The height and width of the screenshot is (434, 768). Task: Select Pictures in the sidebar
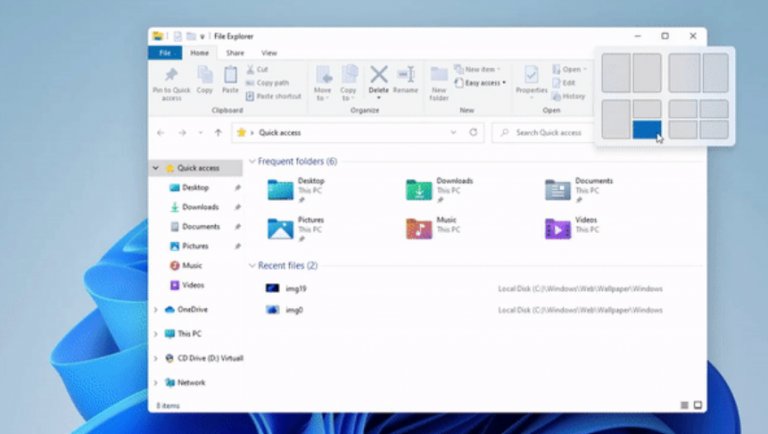pyautogui.click(x=195, y=246)
